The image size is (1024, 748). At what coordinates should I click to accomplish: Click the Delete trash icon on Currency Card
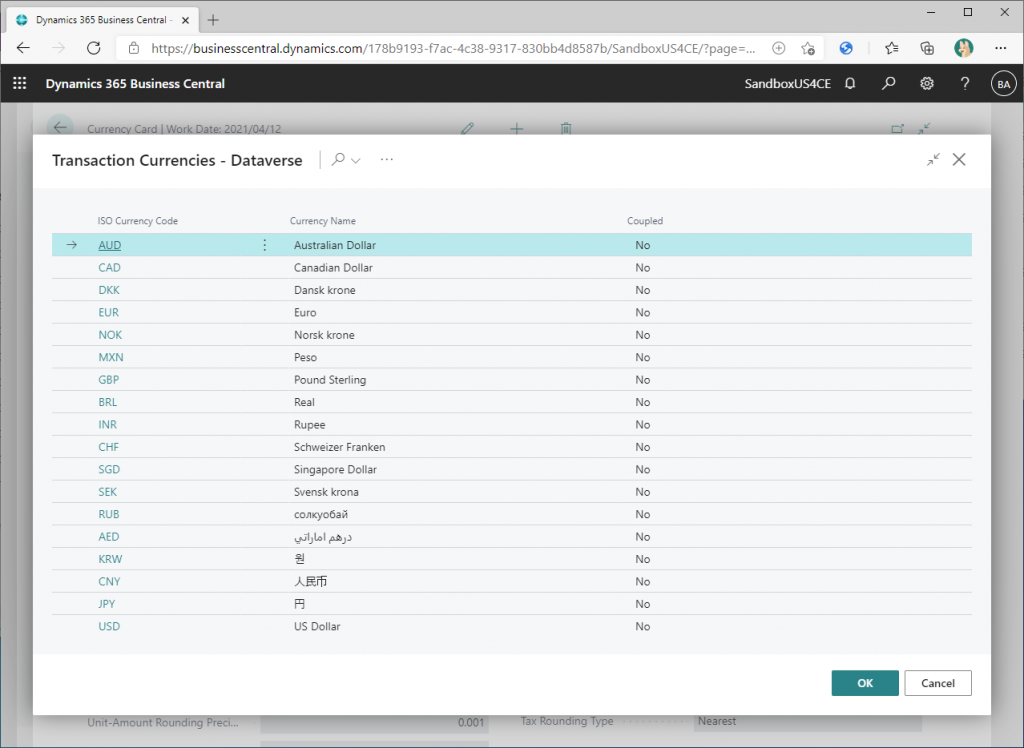pos(566,129)
